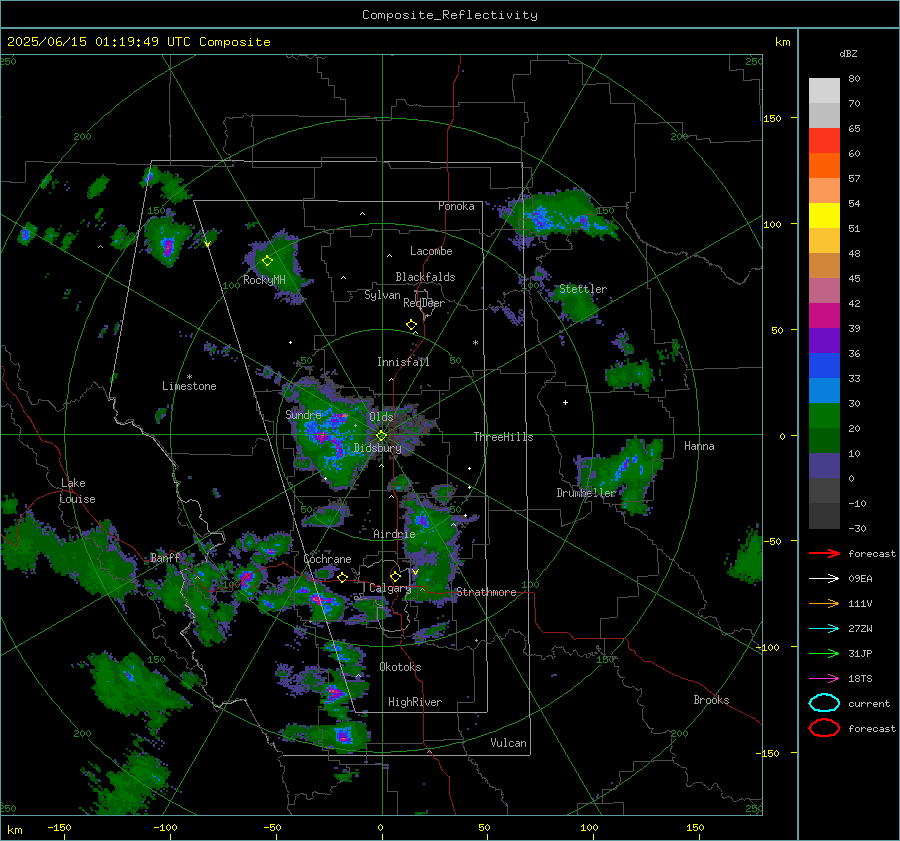Click the Airdrie city label
The width and height of the screenshot is (900, 841).
pyautogui.click(x=394, y=534)
